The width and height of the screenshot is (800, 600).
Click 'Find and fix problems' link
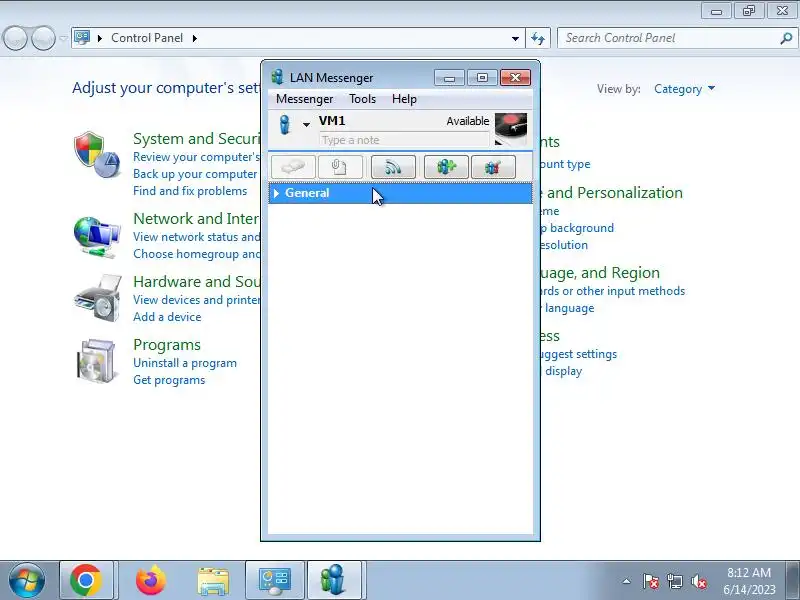click(x=190, y=191)
